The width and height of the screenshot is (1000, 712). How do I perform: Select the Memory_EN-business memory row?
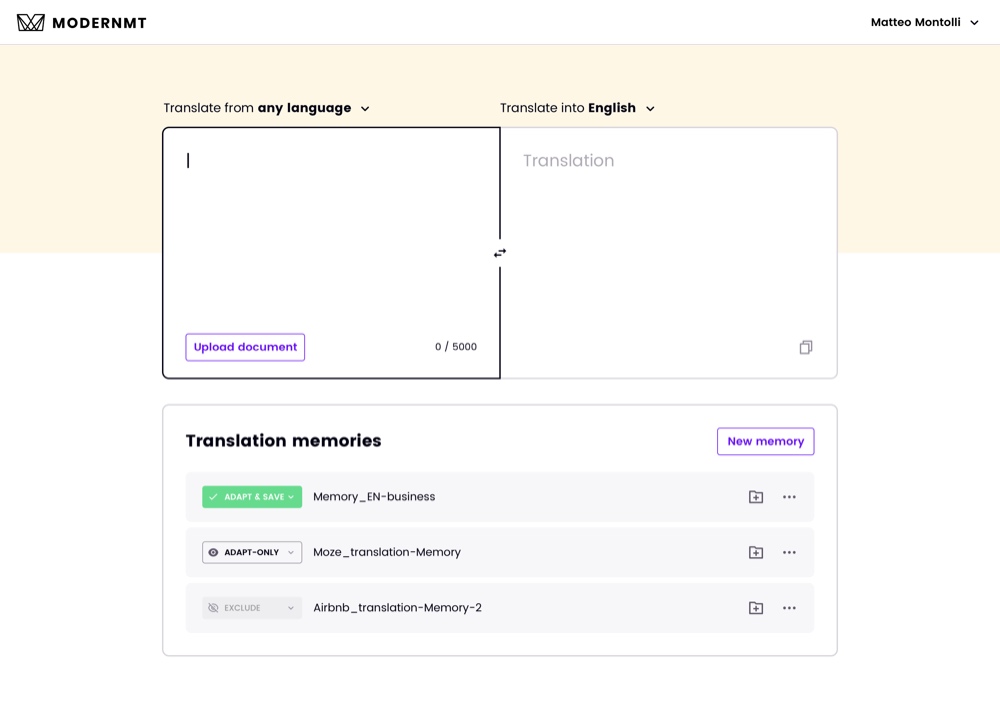[x=500, y=497]
